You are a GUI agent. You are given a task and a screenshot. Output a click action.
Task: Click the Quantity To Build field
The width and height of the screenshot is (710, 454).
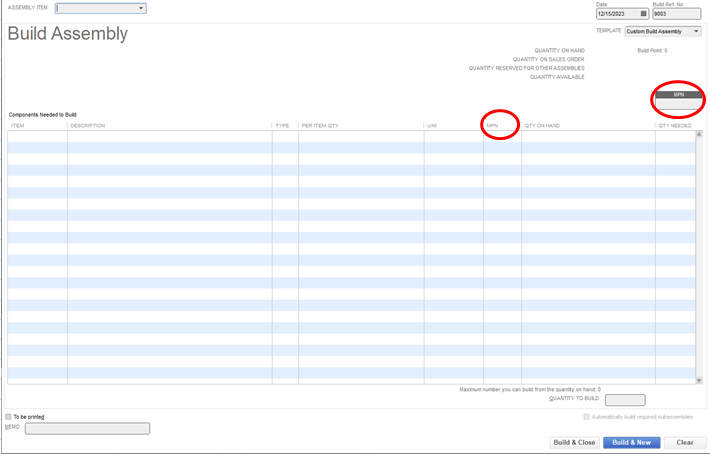click(625, 400)
